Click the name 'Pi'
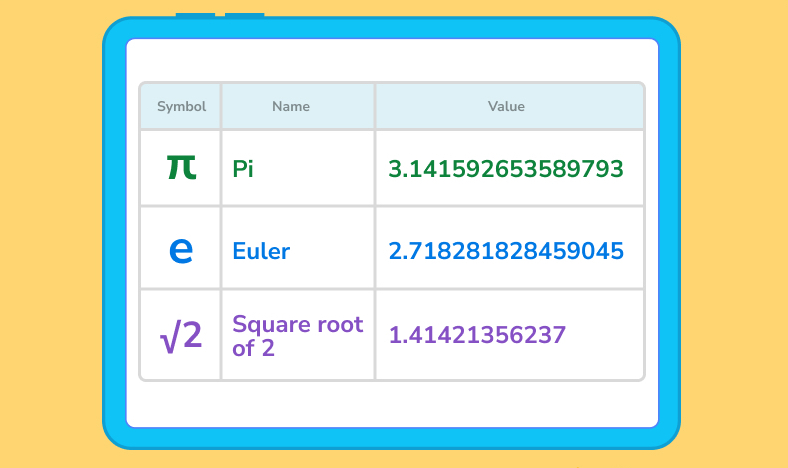The width and height of the screenshot is (788, 468). [x=243, y=169]
